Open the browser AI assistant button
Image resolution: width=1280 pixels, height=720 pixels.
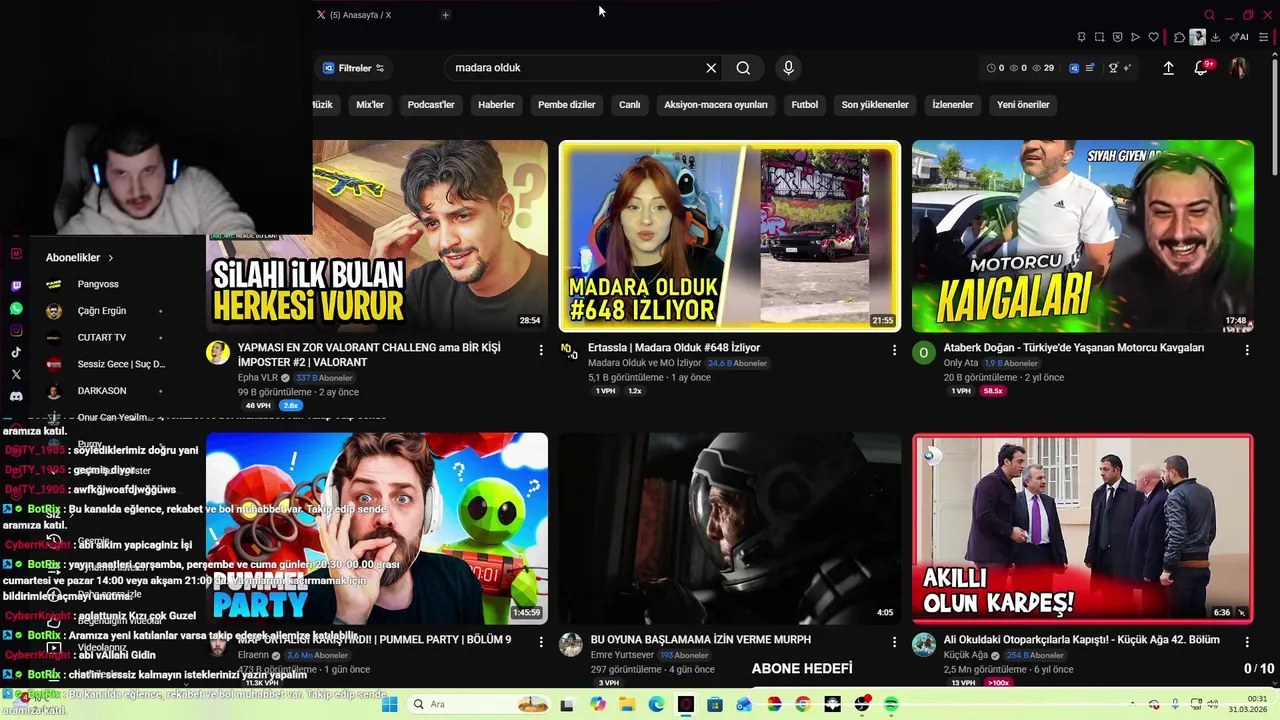click(x=1240, y=37)
